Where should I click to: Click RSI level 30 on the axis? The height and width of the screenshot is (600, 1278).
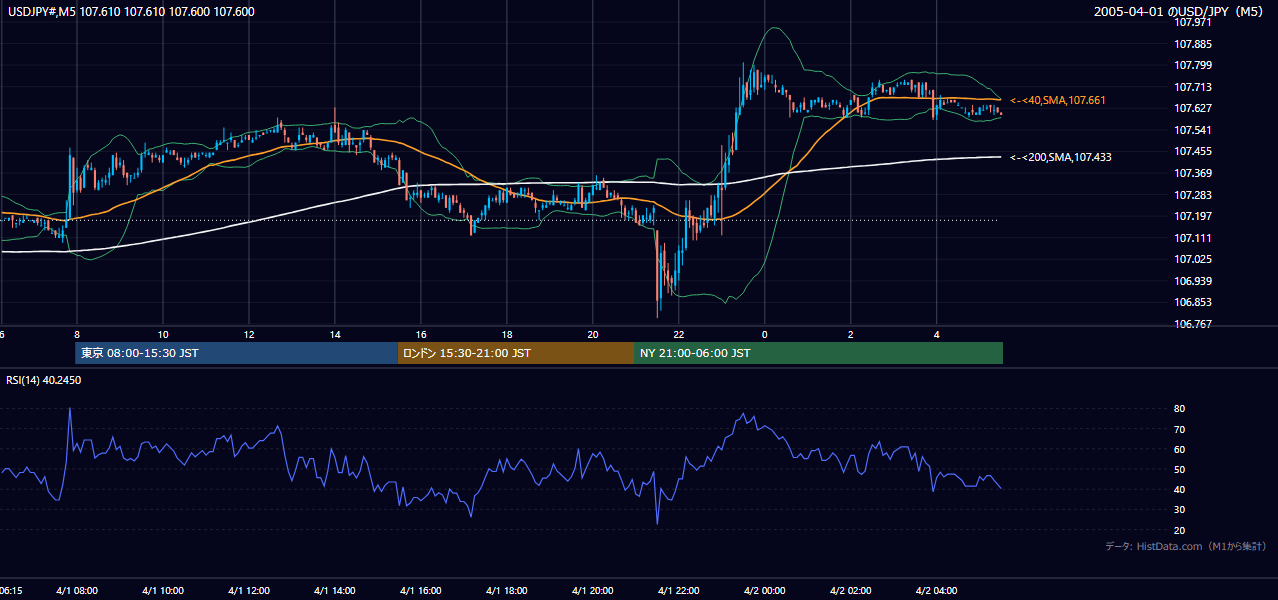[x=1180, y=510]
